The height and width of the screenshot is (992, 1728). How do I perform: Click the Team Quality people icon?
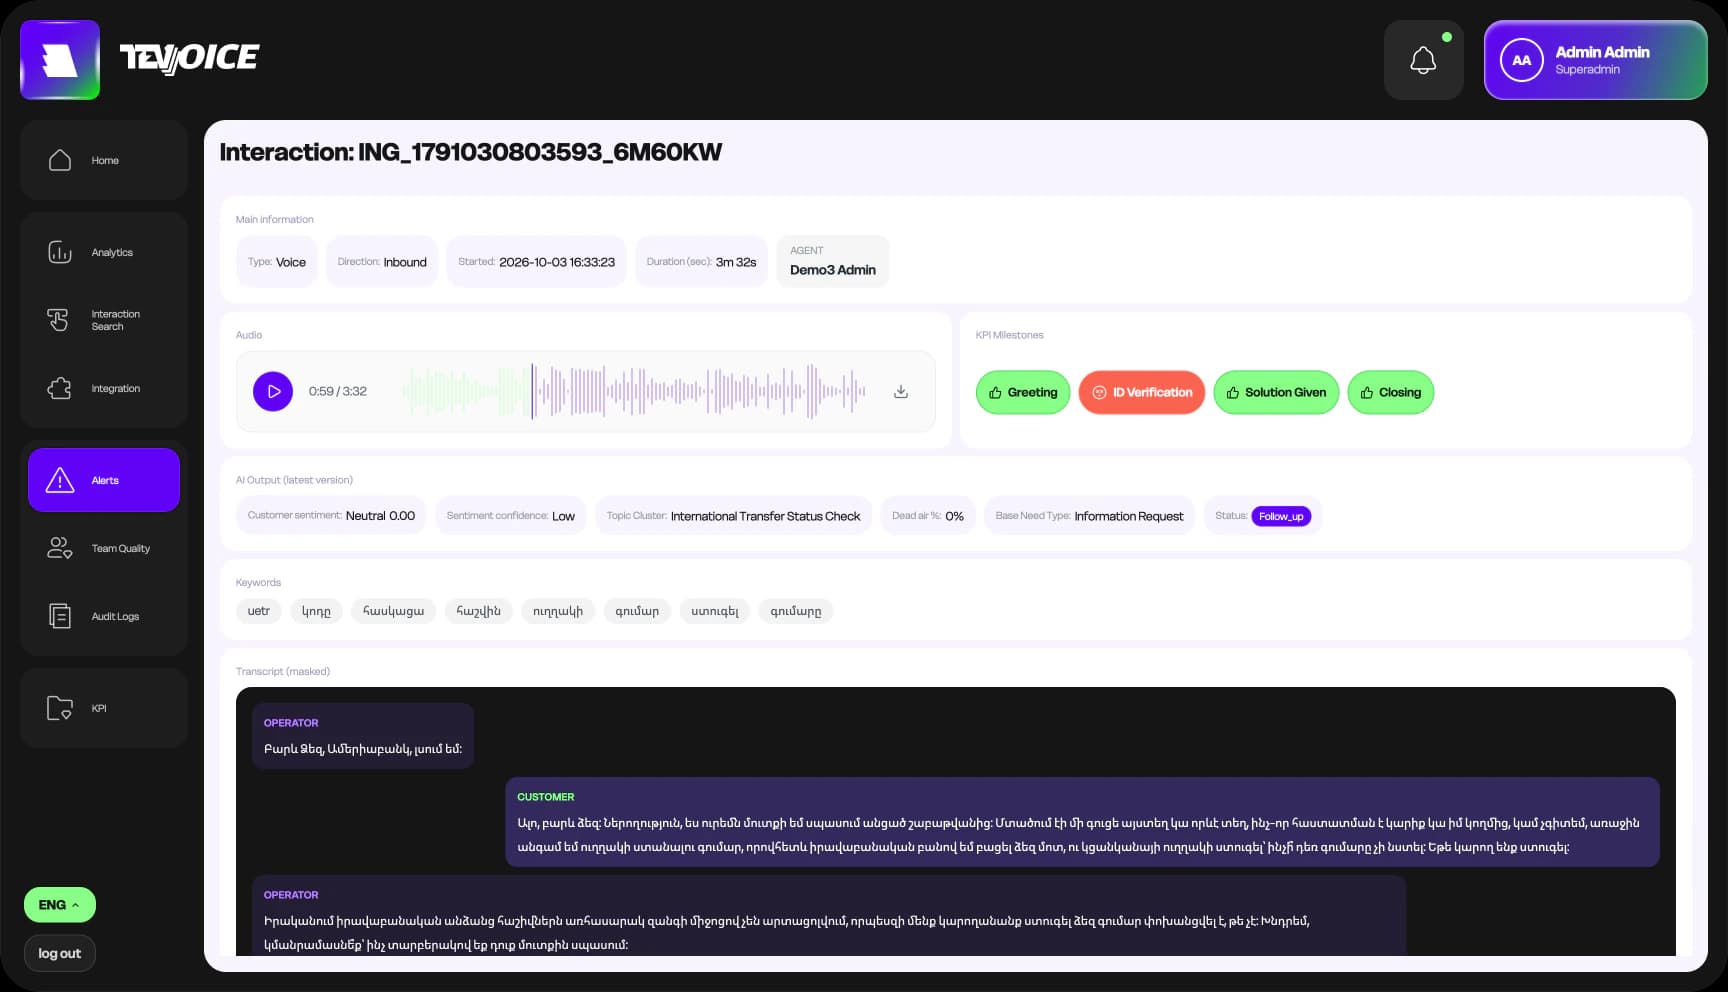tap(60, 548)
